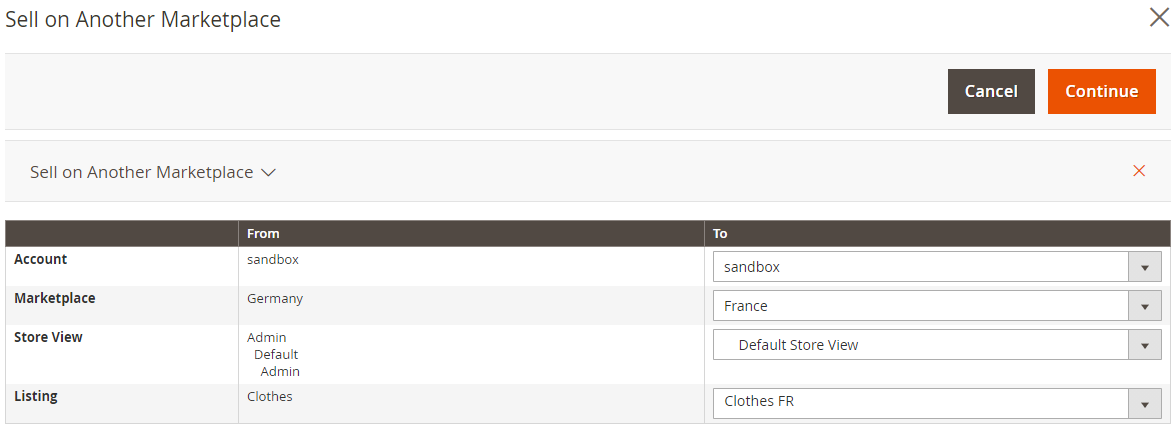Click the From column header
The image size is (1176, 434).
[x=264, y=233]
